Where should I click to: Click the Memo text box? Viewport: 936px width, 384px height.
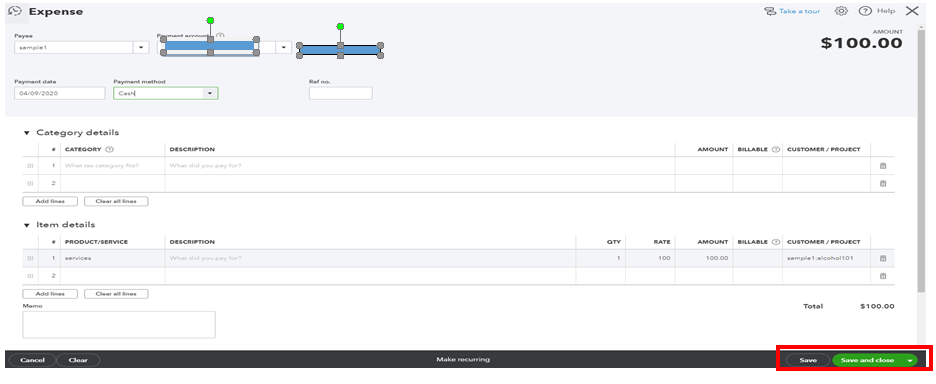(119, 324)
